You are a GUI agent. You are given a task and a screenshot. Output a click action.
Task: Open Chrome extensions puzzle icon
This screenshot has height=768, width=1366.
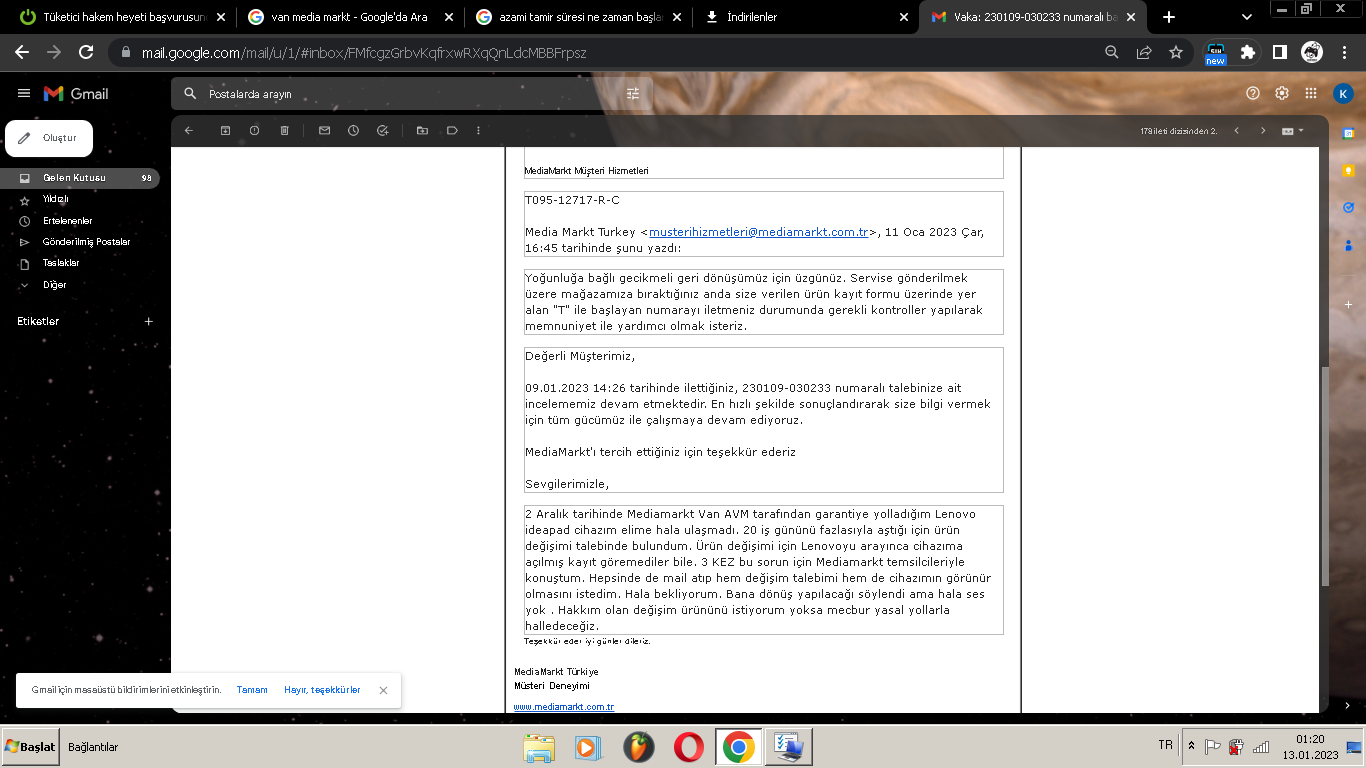pos(1247,52)
